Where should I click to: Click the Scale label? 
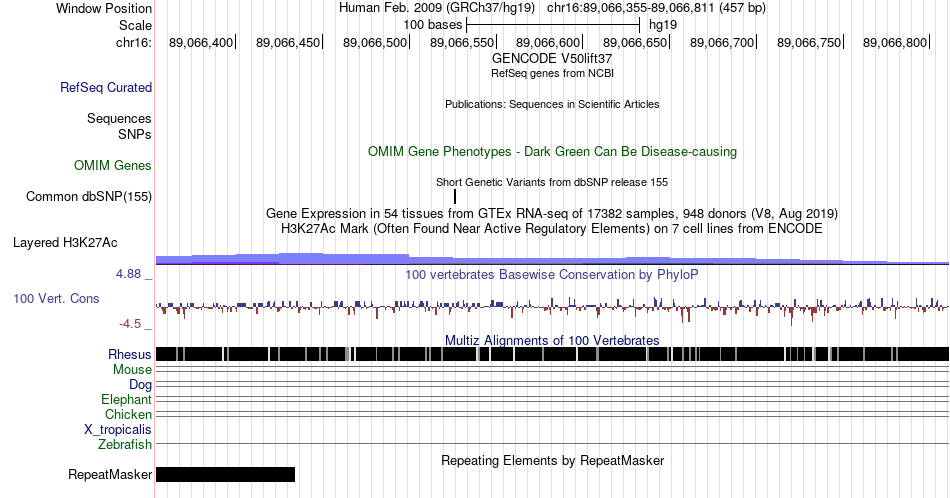[136, 25]
